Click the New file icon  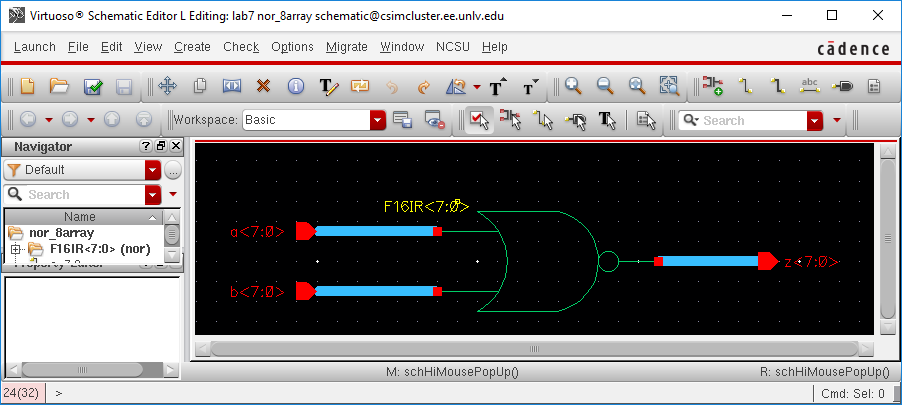pyautogui.click(x=28, y=87)
